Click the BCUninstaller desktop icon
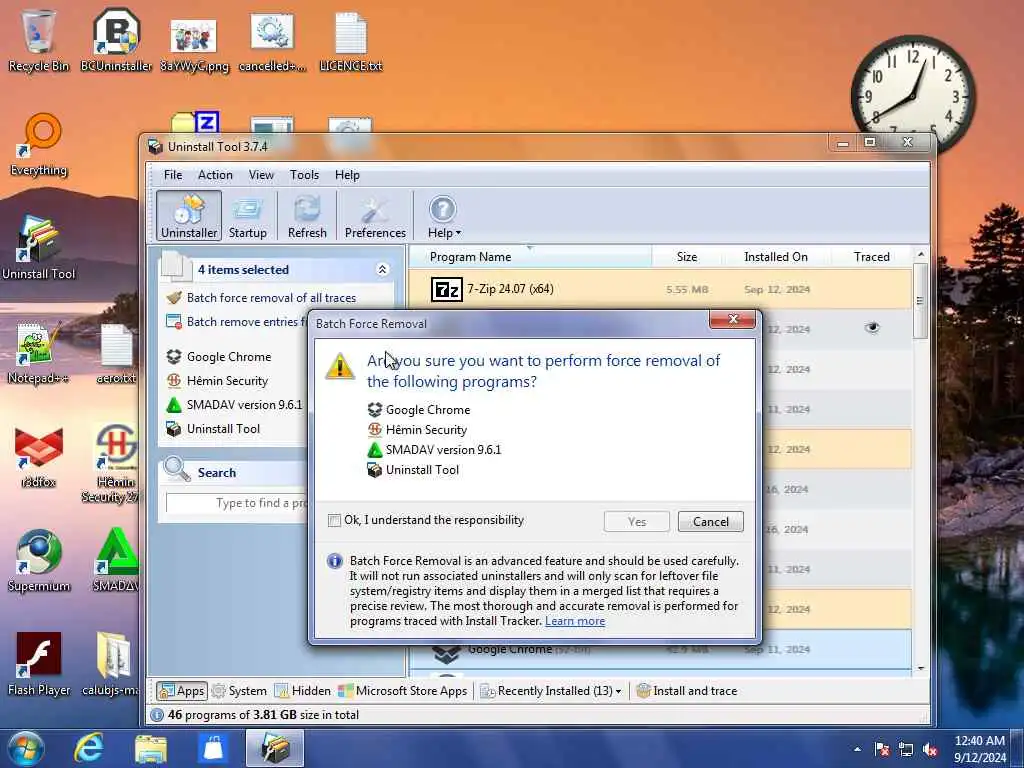Viewport: 1024px width, 768px height. click(116, 40)
